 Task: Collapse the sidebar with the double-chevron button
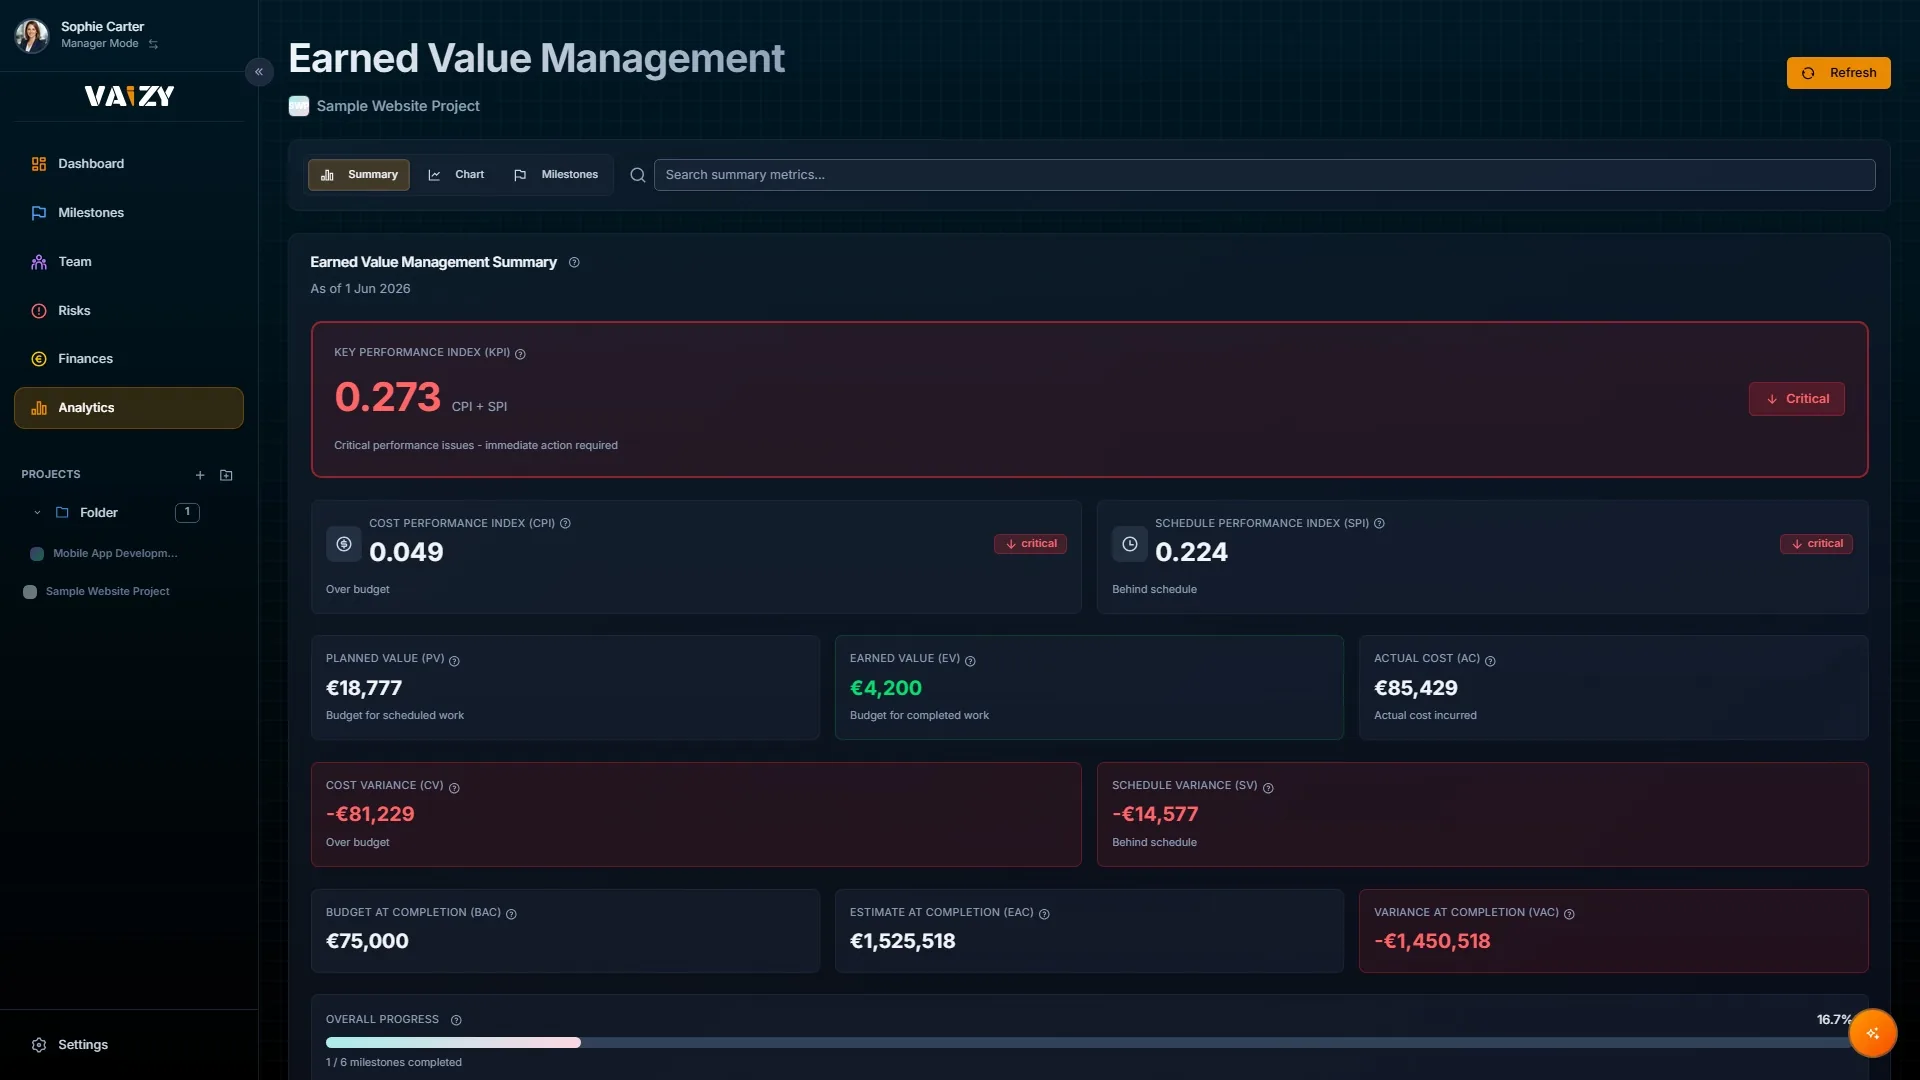point(259,72)
